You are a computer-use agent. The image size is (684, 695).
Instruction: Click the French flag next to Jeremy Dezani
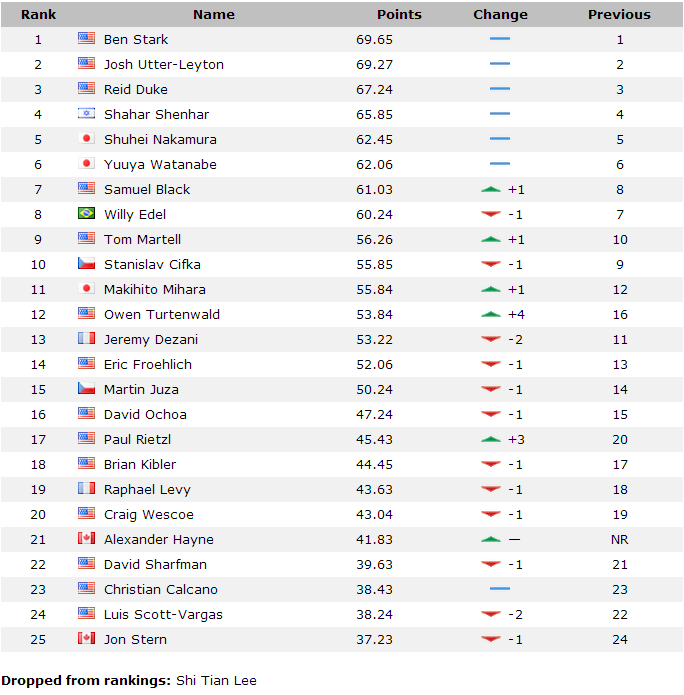(86, 339)
